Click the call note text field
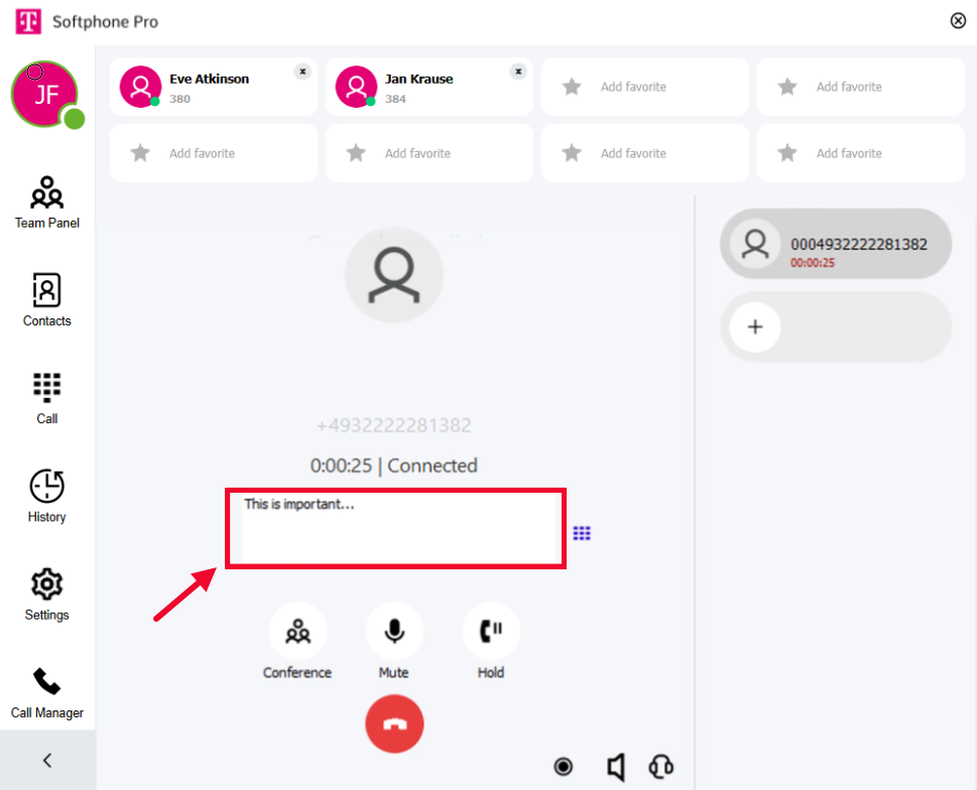The image size is (977, 790). pos(398,528)
